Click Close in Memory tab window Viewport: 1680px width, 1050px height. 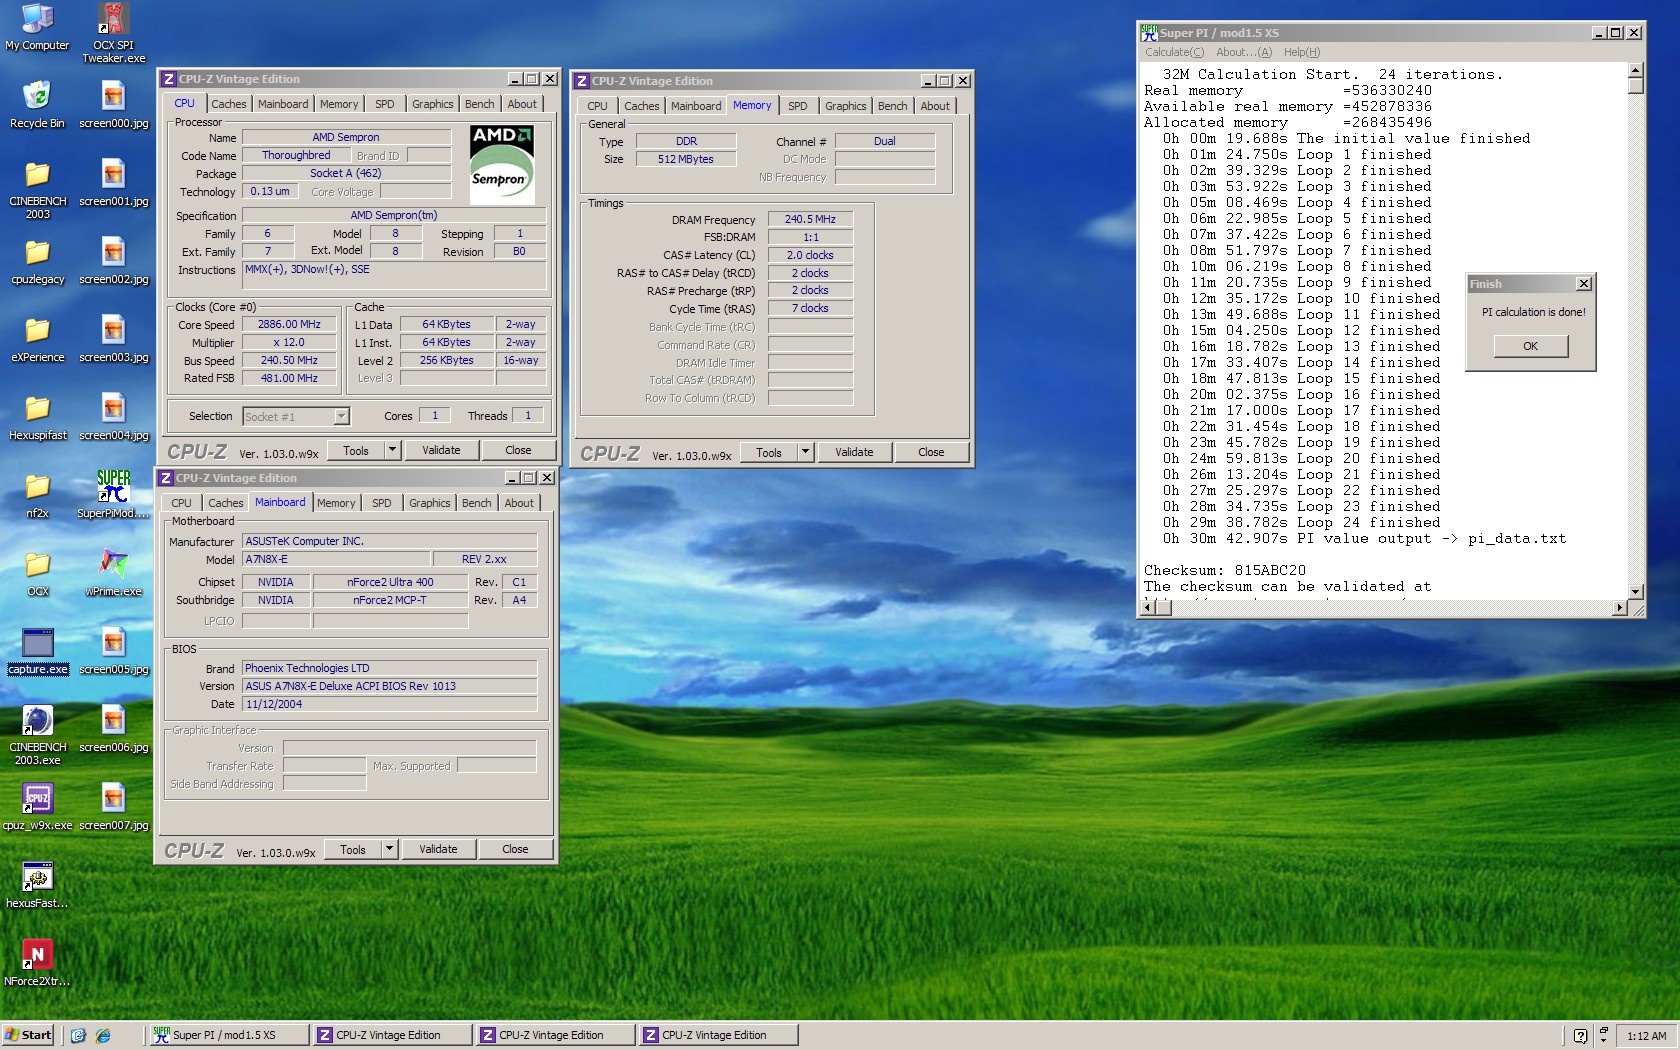(x=931, y=452)
